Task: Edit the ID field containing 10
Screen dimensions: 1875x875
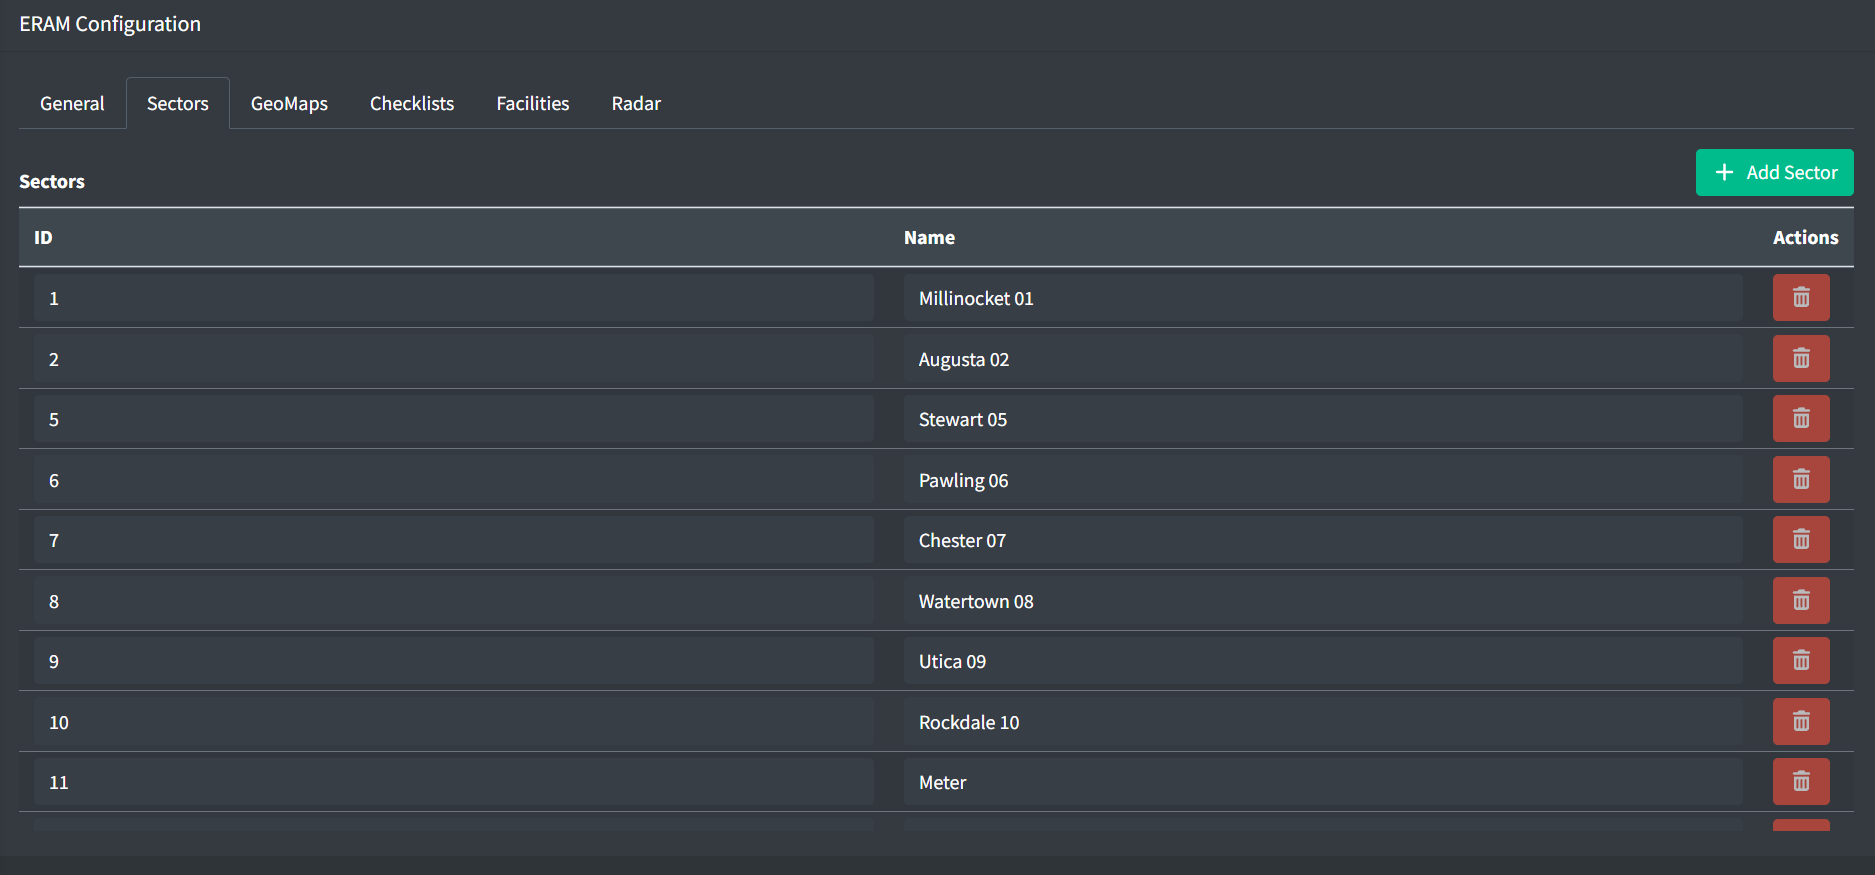Action: (x=454, y=721)
